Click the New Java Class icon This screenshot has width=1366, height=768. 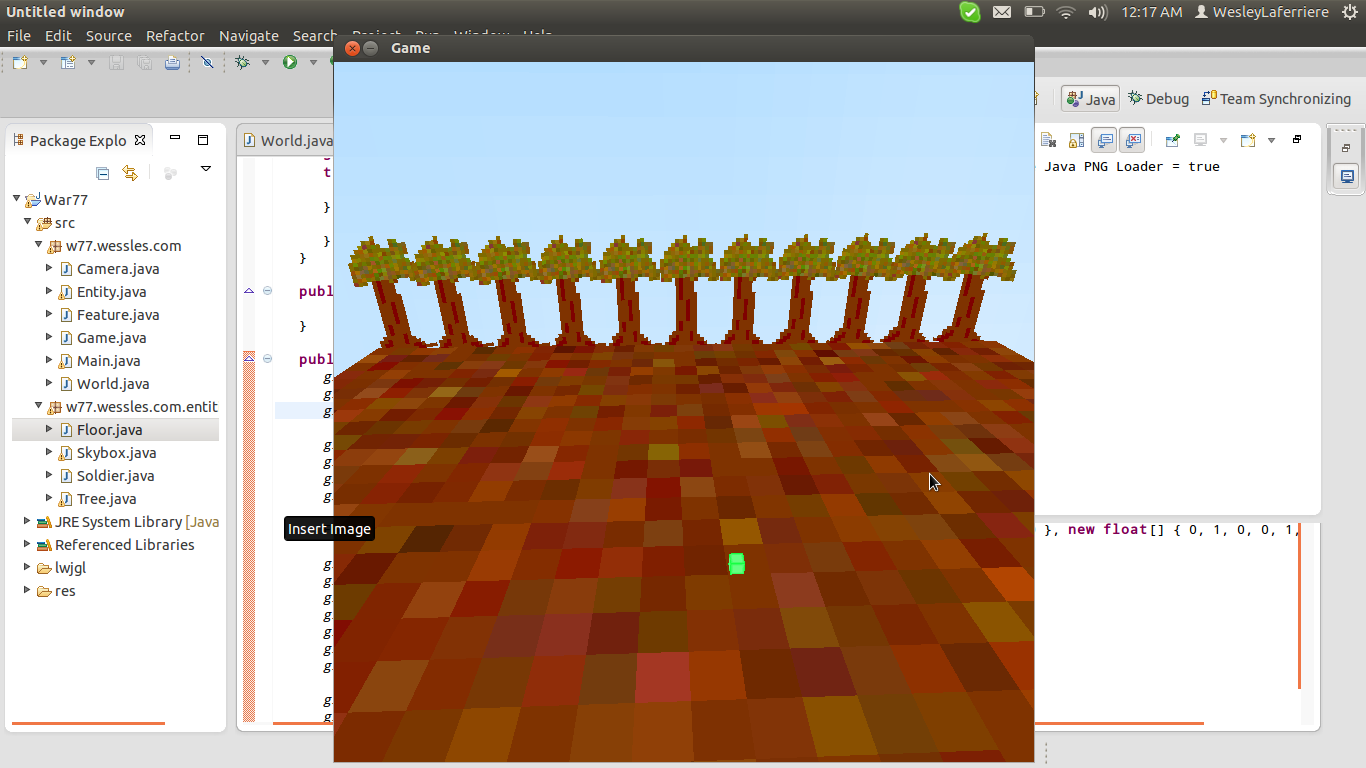[68, 62]
